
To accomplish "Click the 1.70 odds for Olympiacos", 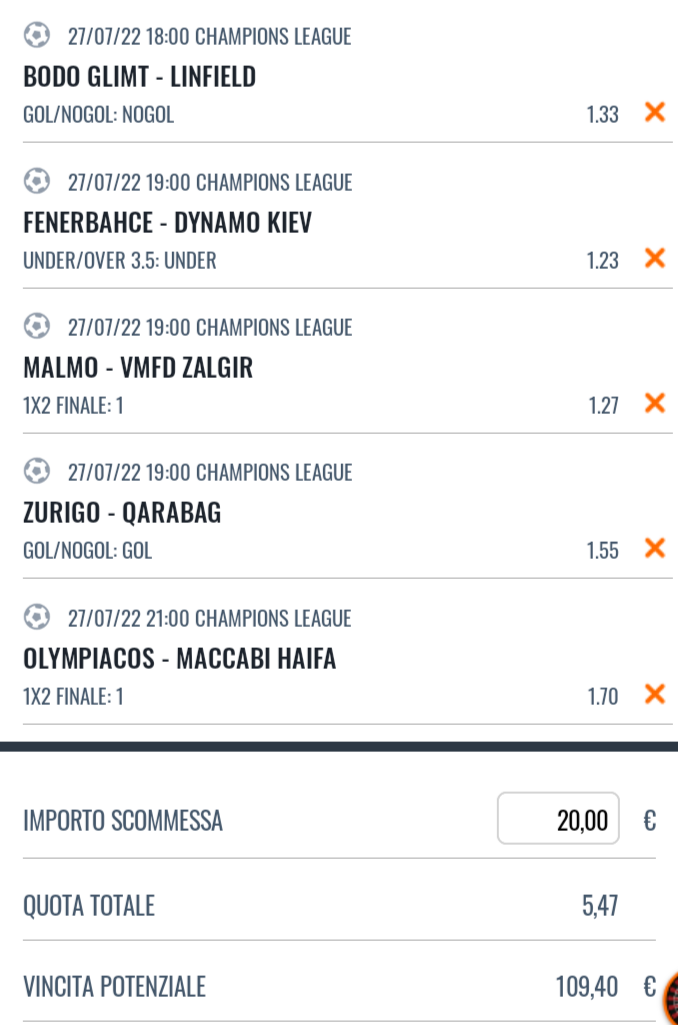I will [602, 697].
